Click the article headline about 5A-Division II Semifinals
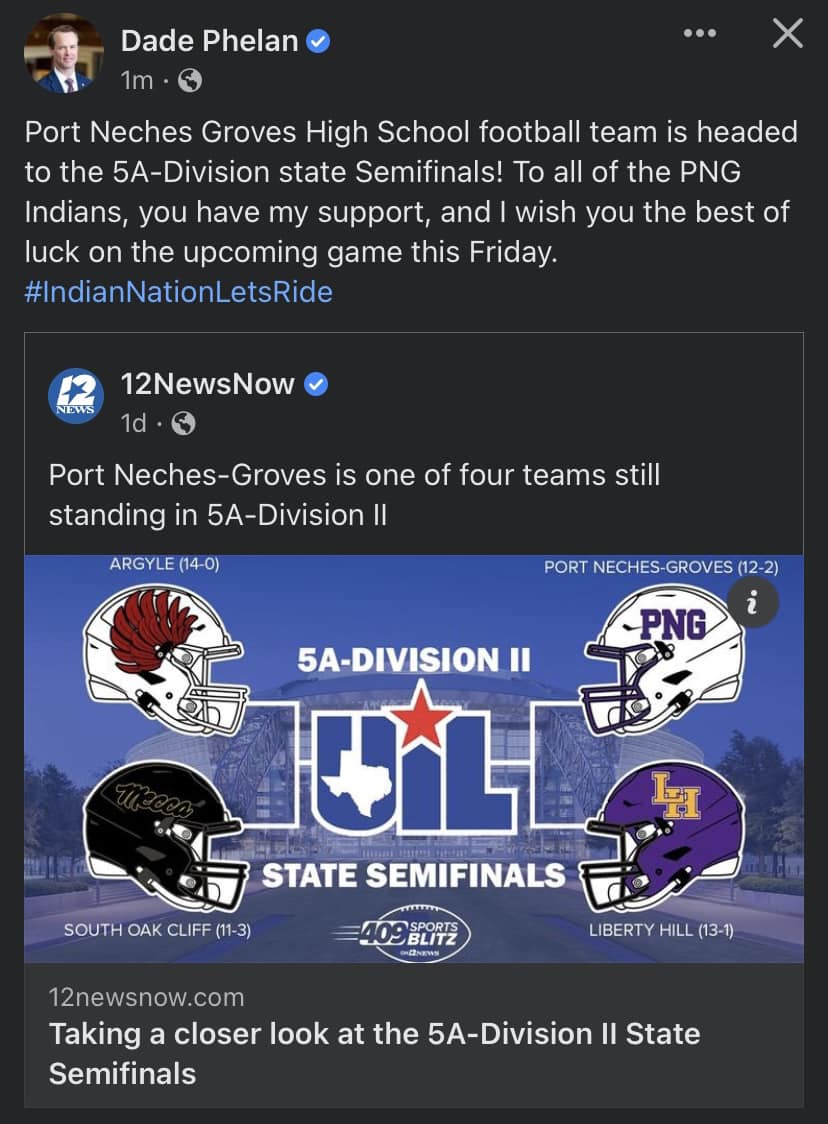This screenshot has height=1124, width=828. click(x=374, y=1054)
